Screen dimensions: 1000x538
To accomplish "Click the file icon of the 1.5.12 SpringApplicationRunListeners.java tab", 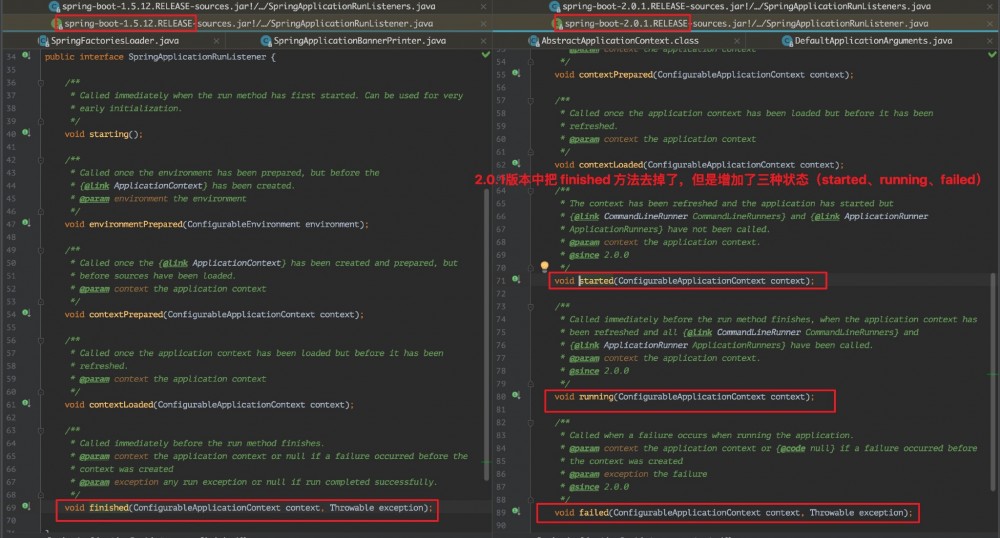I will (x=55, y=6).
